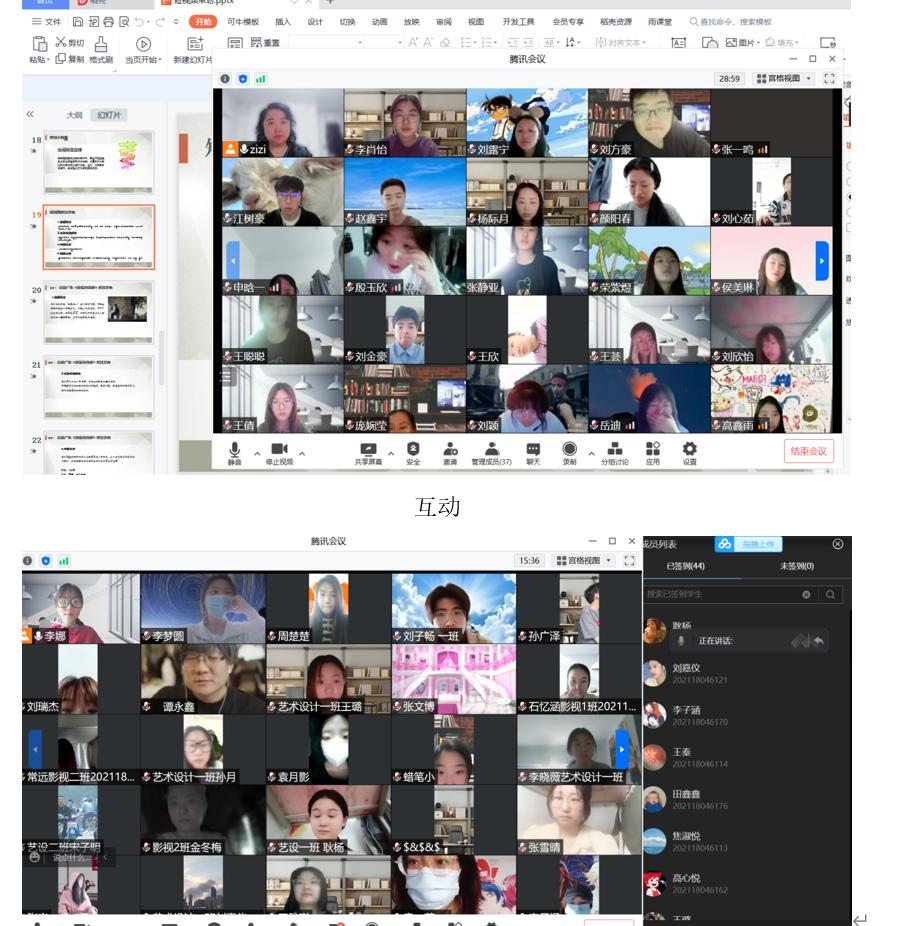Viewport: 902px width, 926px height.
Task: Open the 聊天 chat icon
Action: pyautogui.click(x=533, y=452)
